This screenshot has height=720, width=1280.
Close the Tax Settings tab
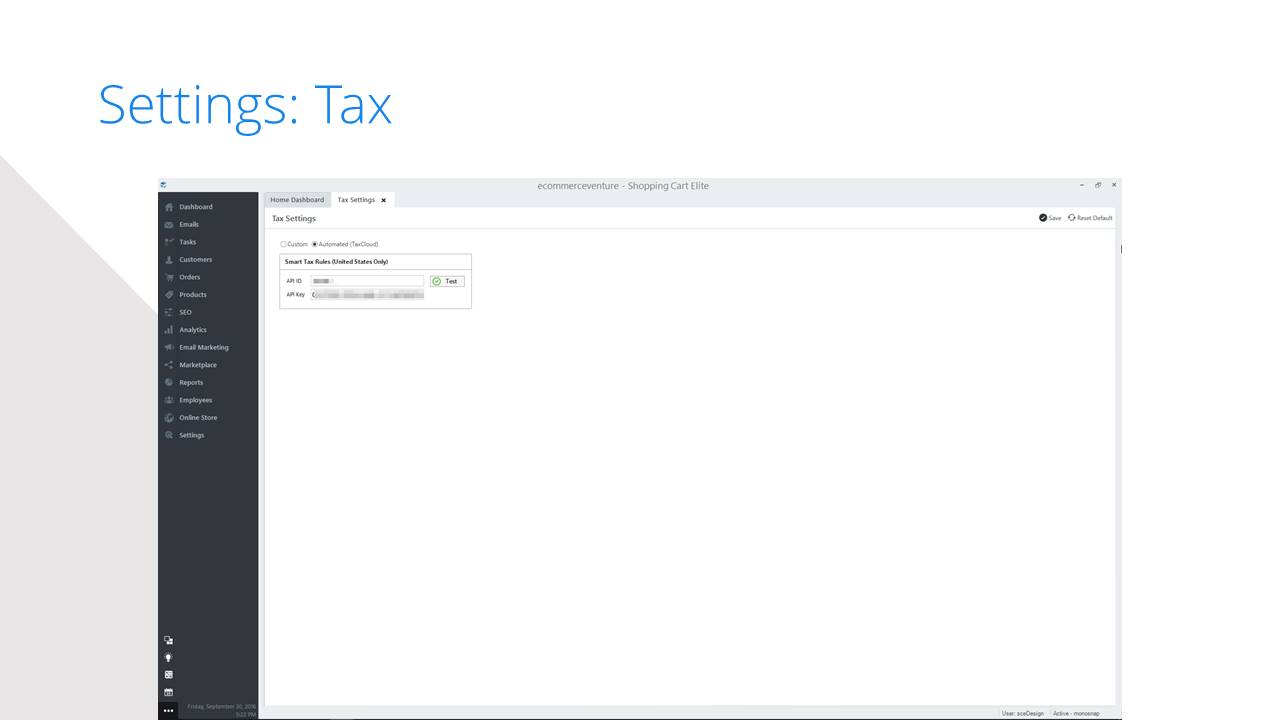pyautogui.click(x=384, y=200)
